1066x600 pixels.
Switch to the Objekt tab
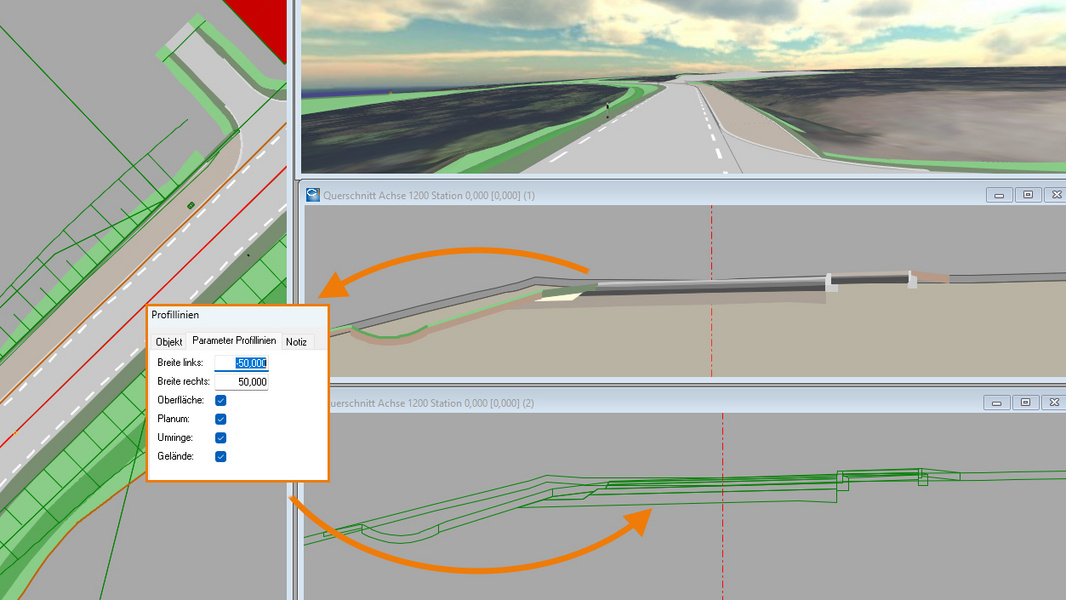pyautogui.click(x=169, y=341)
